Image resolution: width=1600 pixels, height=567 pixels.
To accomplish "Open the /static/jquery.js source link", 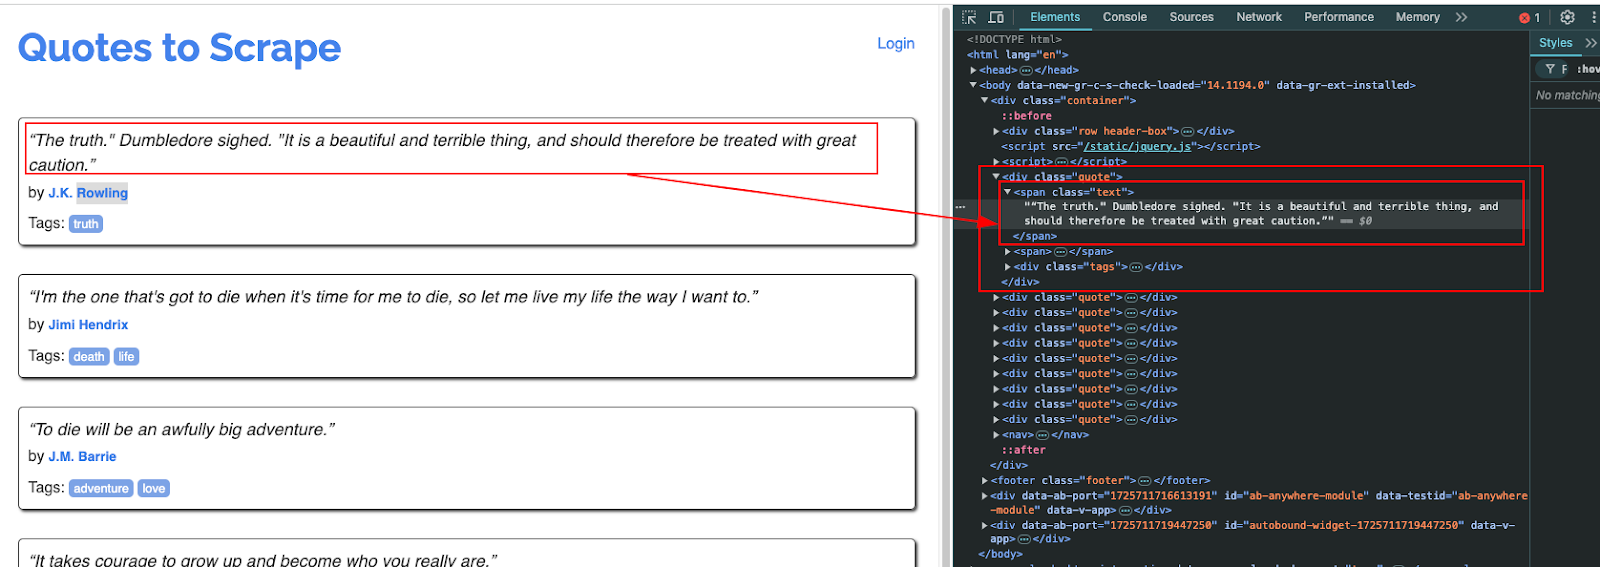I will 1138,146.
